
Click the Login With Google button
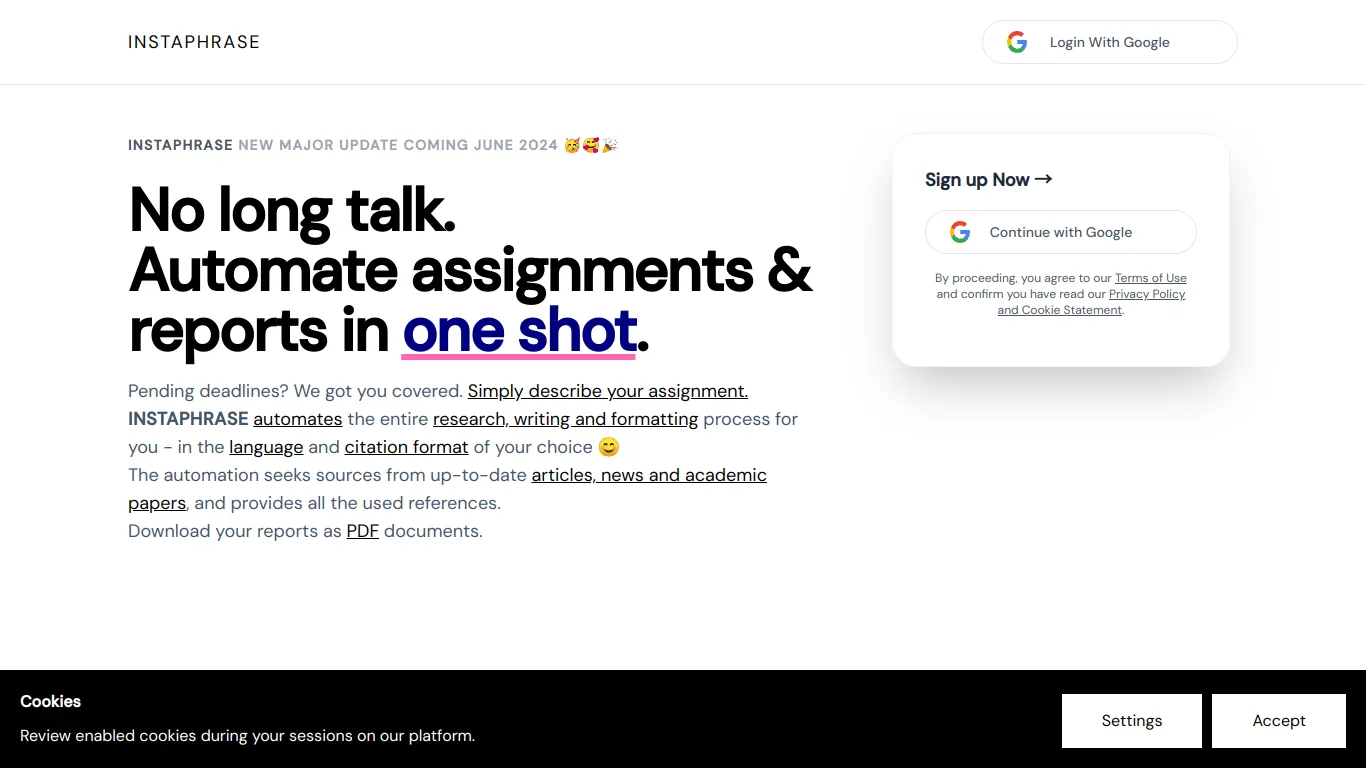pyautogui.click(x=1110, y=42)
